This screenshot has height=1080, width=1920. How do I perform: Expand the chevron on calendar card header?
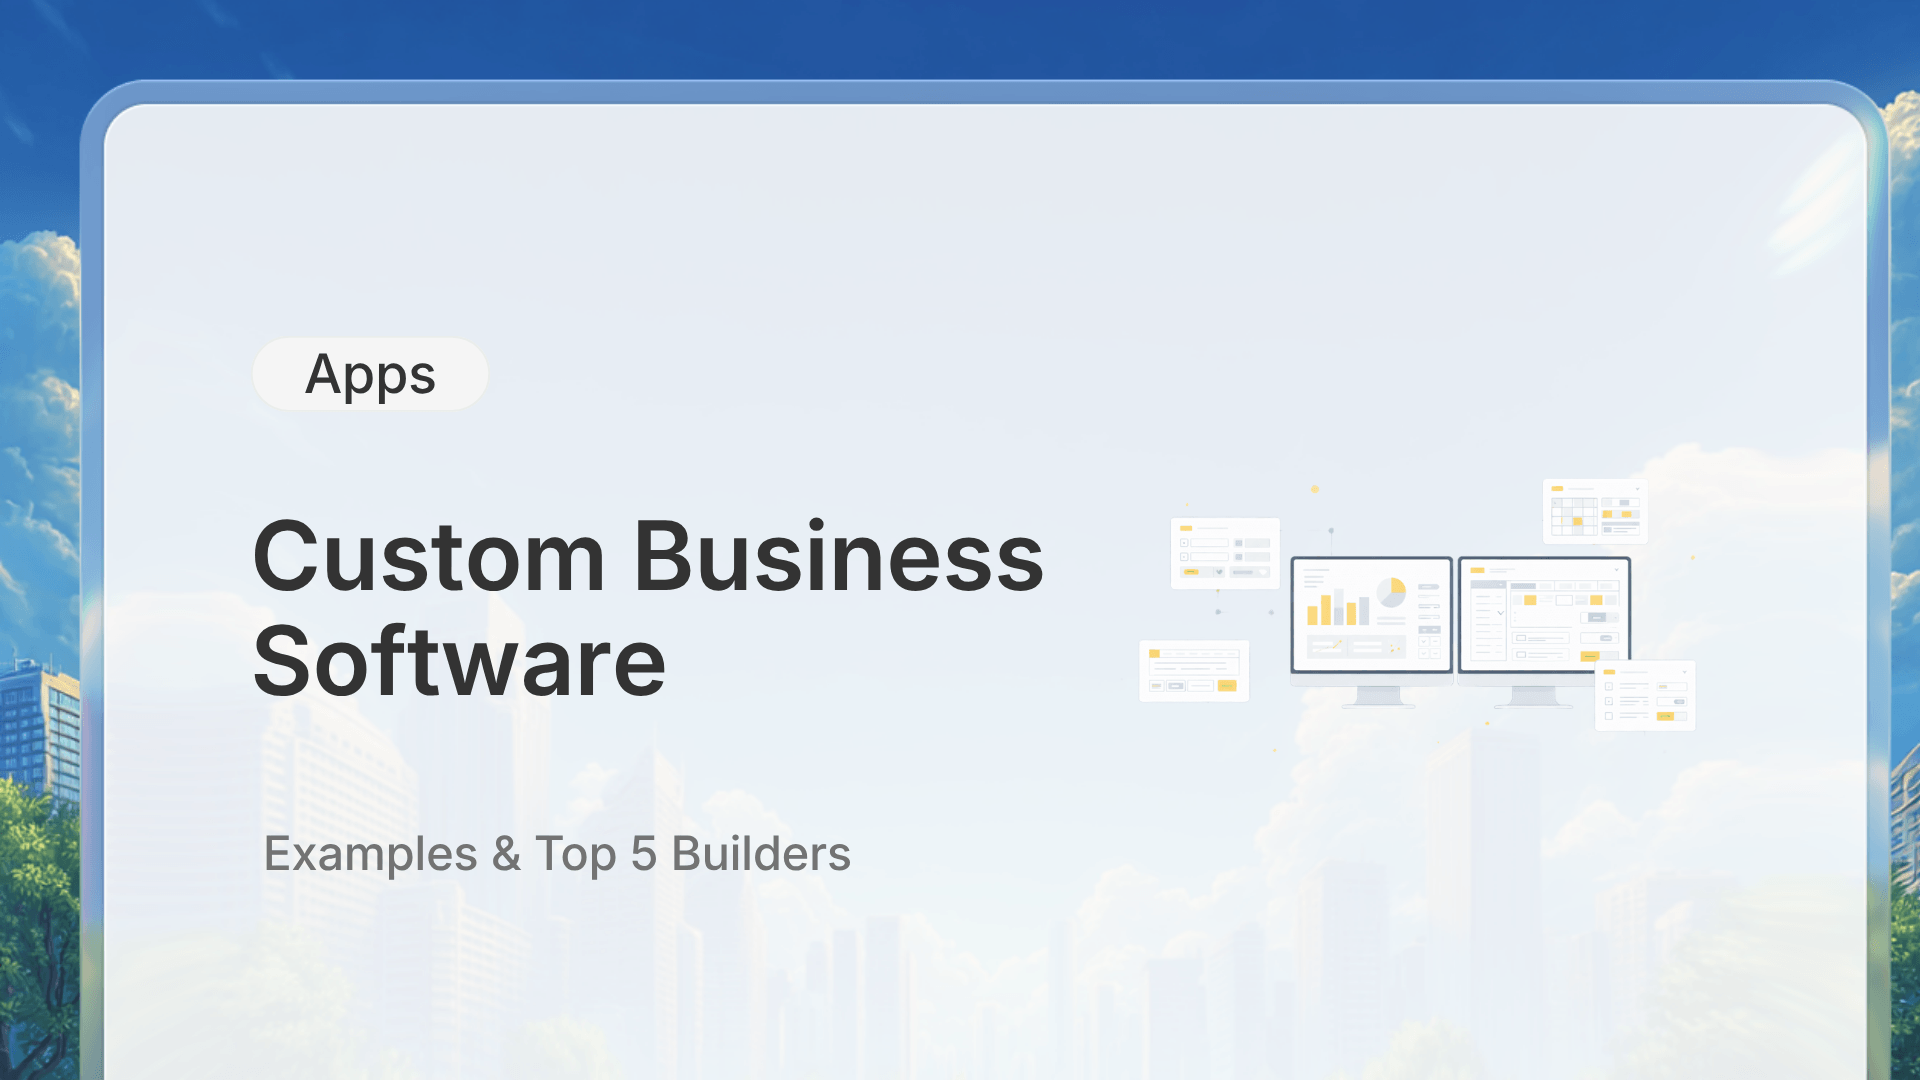click(1637, 489)
